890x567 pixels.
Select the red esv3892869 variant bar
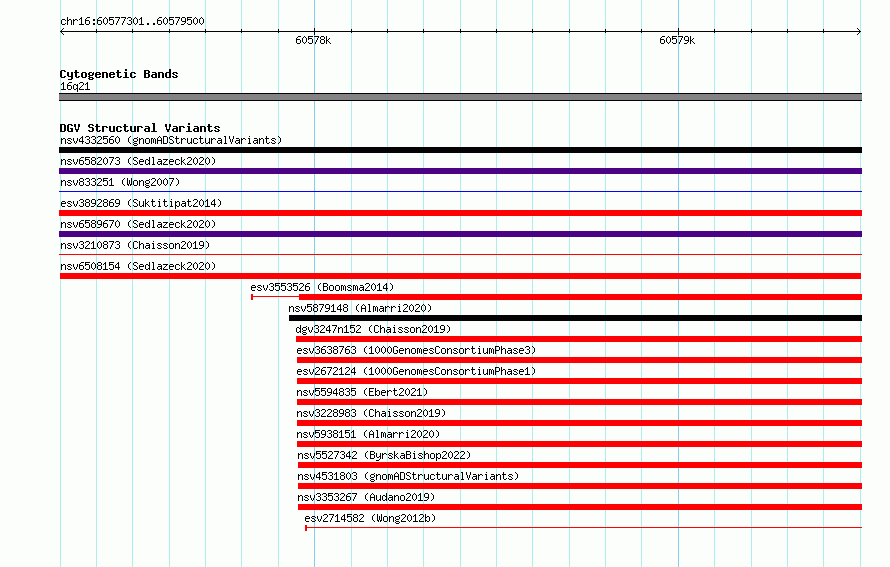click(460, 213)
